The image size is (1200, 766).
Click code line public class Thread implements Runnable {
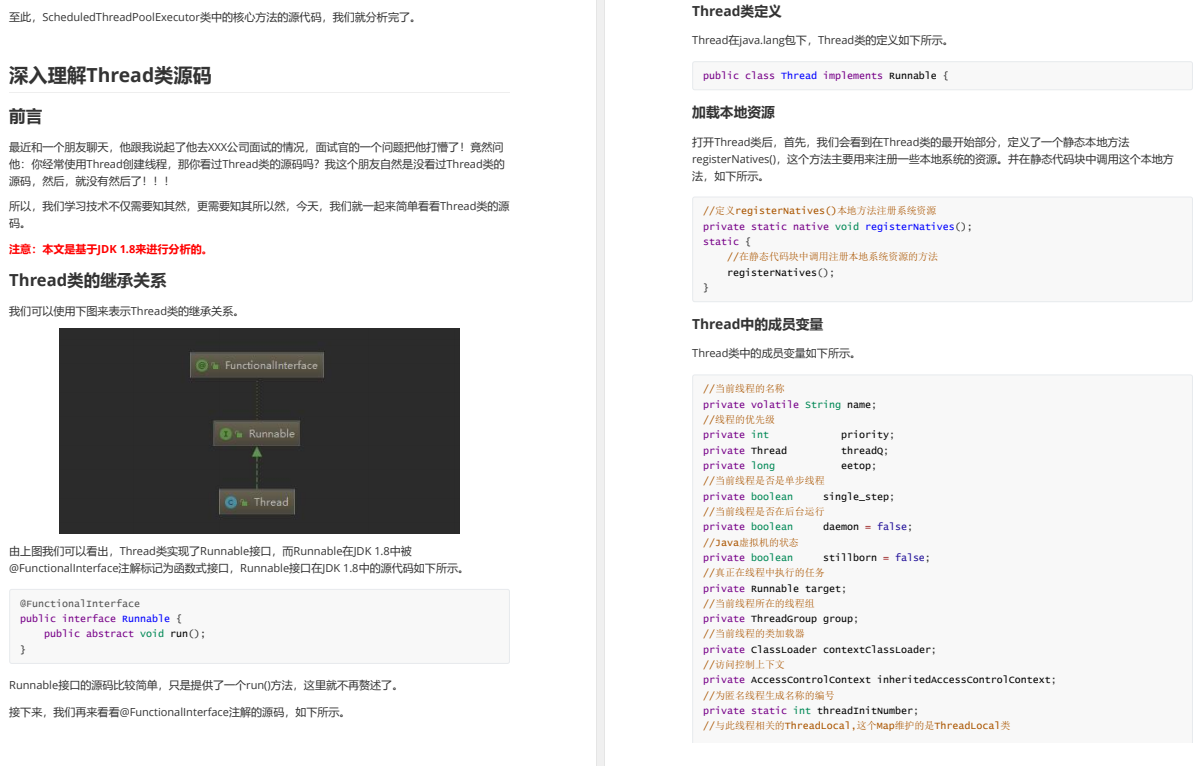click(x=826, y=75)
